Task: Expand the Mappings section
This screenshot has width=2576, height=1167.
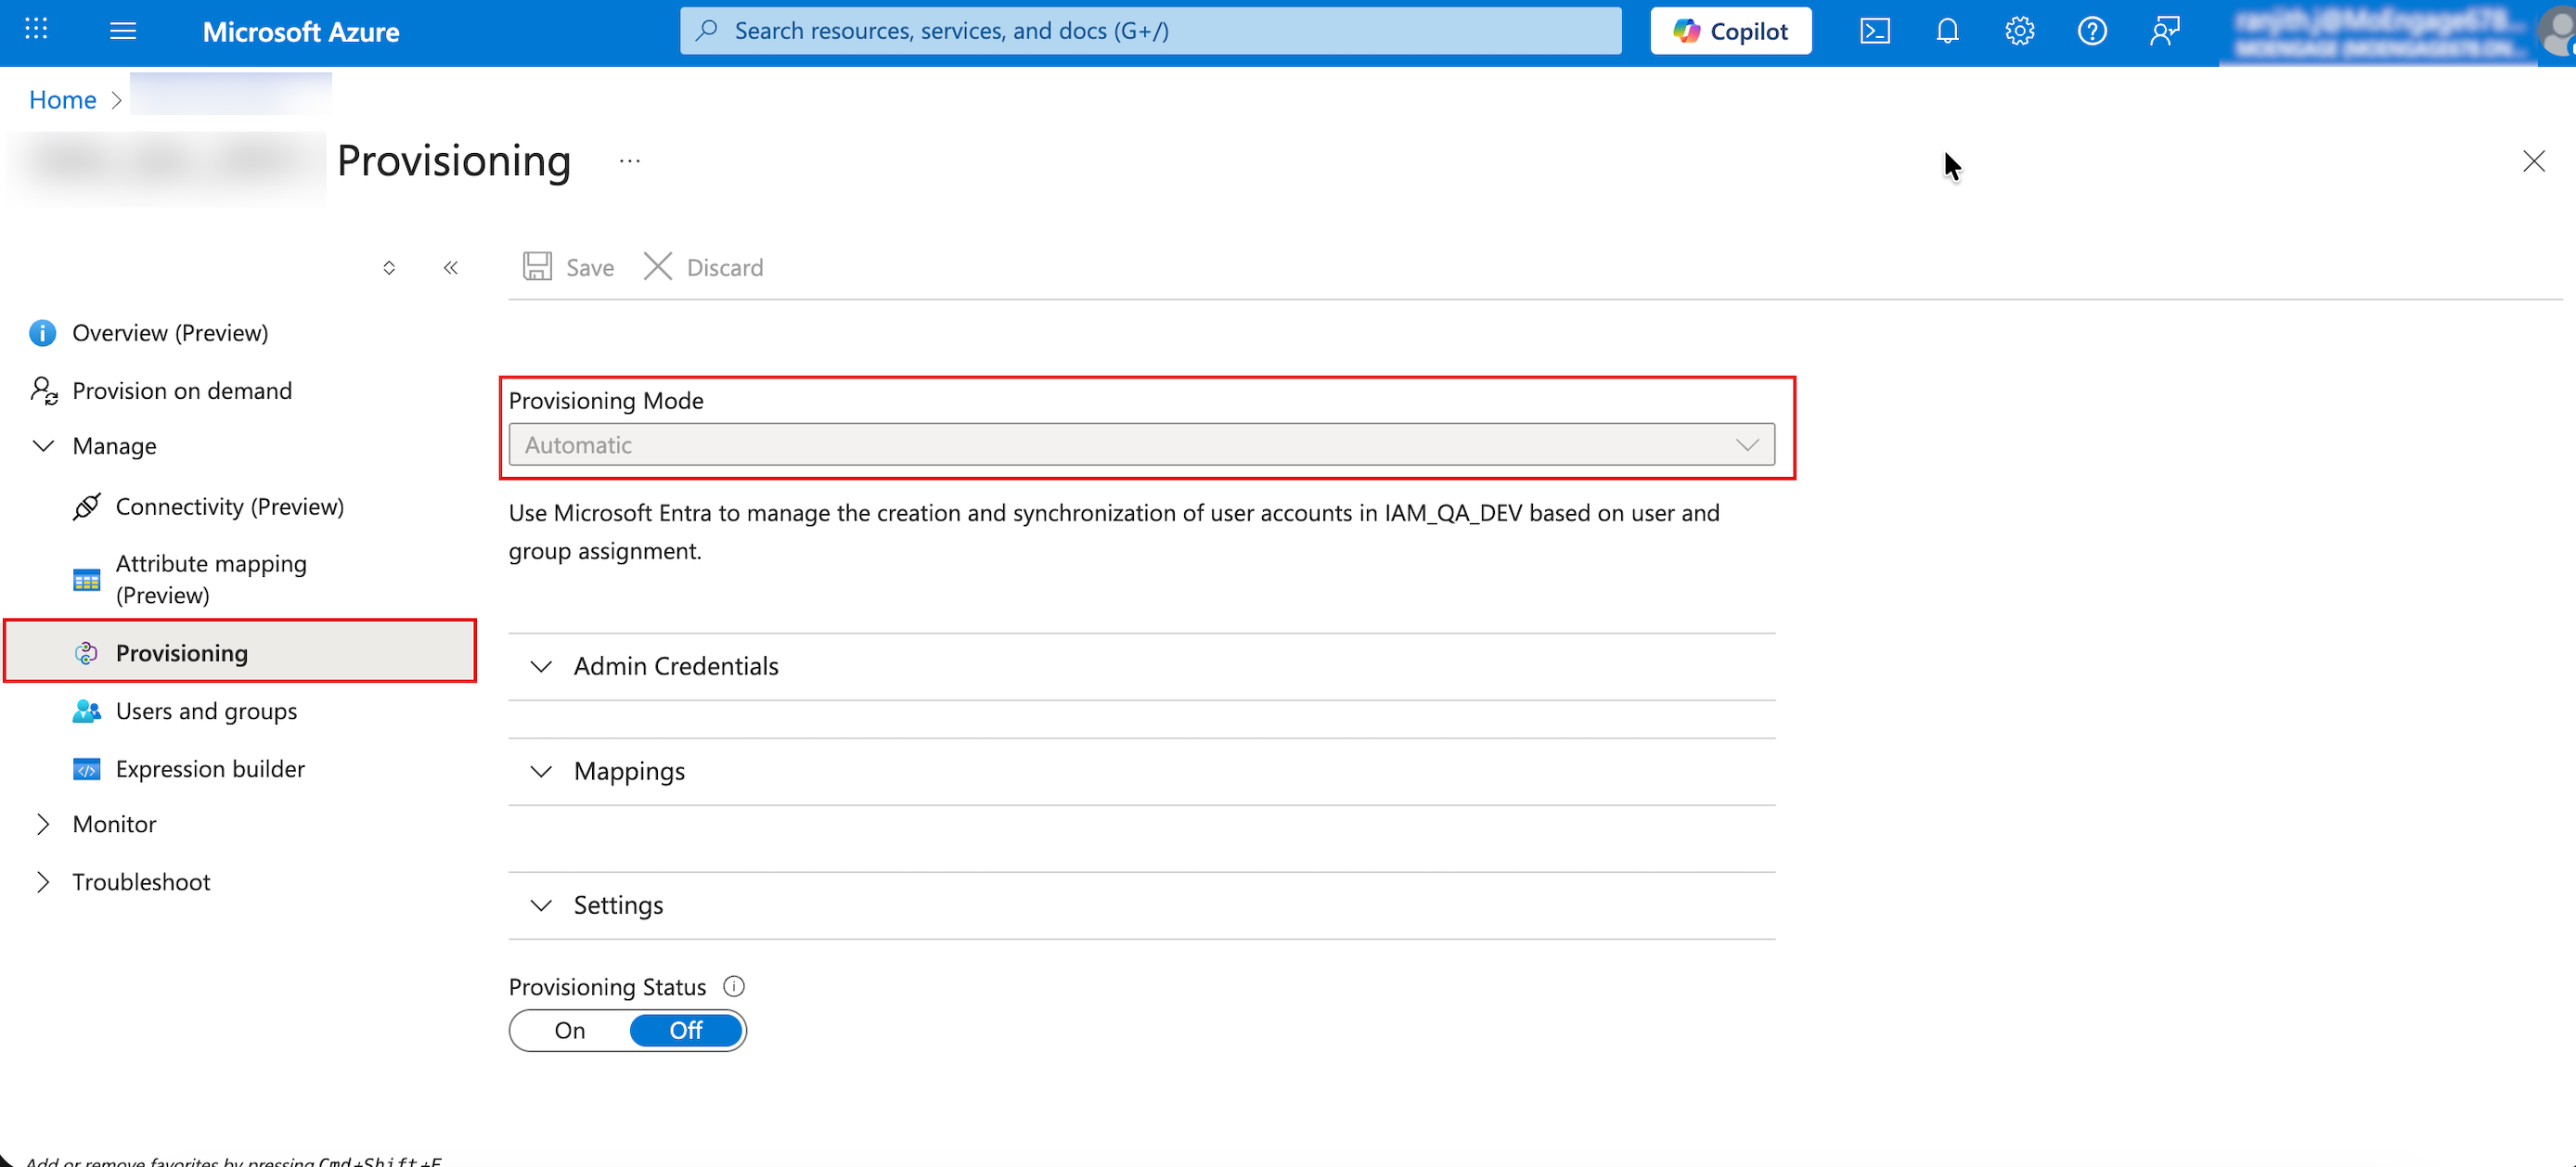Action: click(629, 771)
